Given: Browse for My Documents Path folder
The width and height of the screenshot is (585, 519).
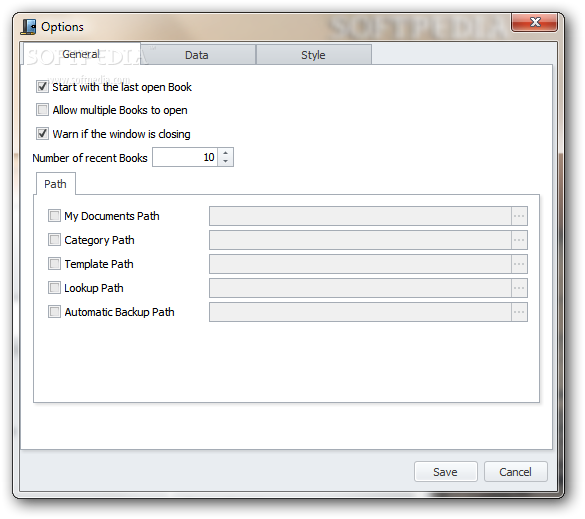Looking at the screenshot, I should (519, 216).
